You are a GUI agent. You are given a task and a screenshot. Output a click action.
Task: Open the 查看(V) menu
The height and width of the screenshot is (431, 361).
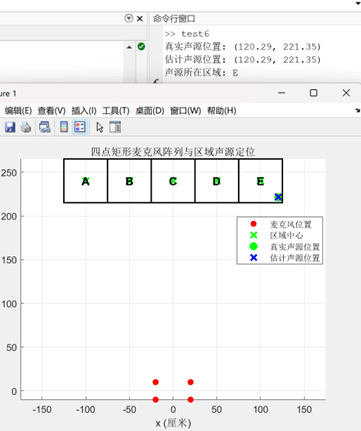[x=51, y=111]
